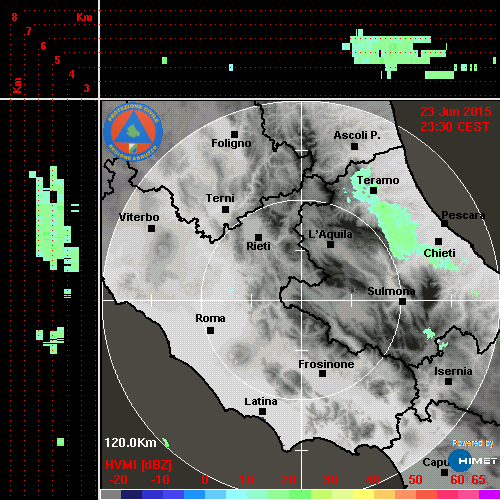Image resolution: width=500 pixels, height=500 pixels.
Task: Select the L'Aquila city marker square
Action: point(330,244)
